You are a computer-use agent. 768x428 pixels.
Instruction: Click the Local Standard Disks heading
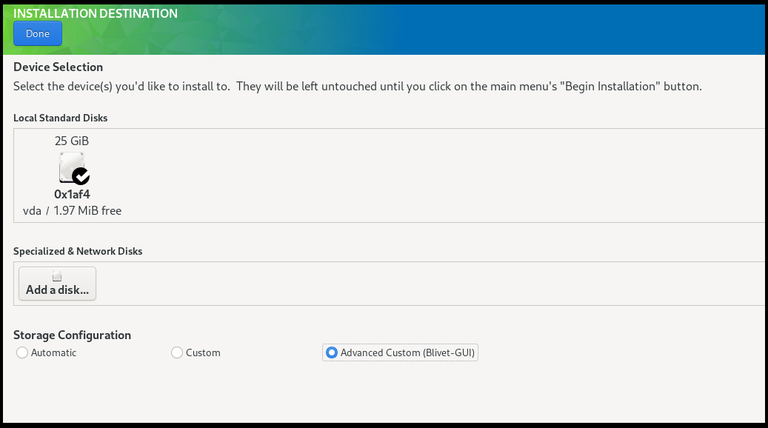pos(60,118)
